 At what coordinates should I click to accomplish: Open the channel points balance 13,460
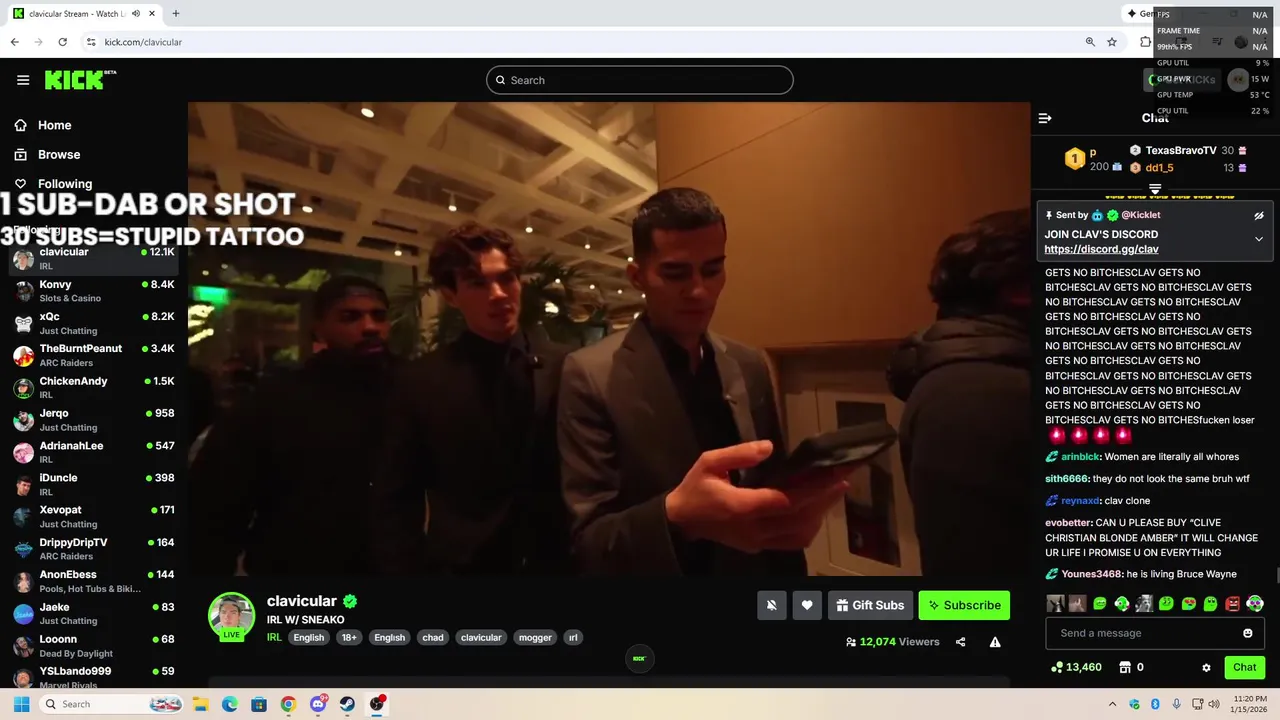pyautogui.click(x=1076, y=667)
